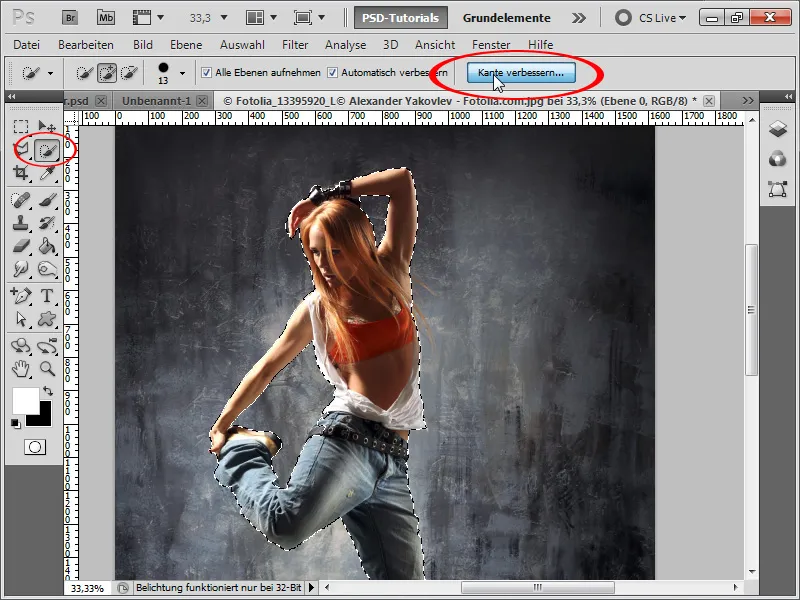
Task: Click the 'Kante verbessern...' button
Action: point(521,72)
